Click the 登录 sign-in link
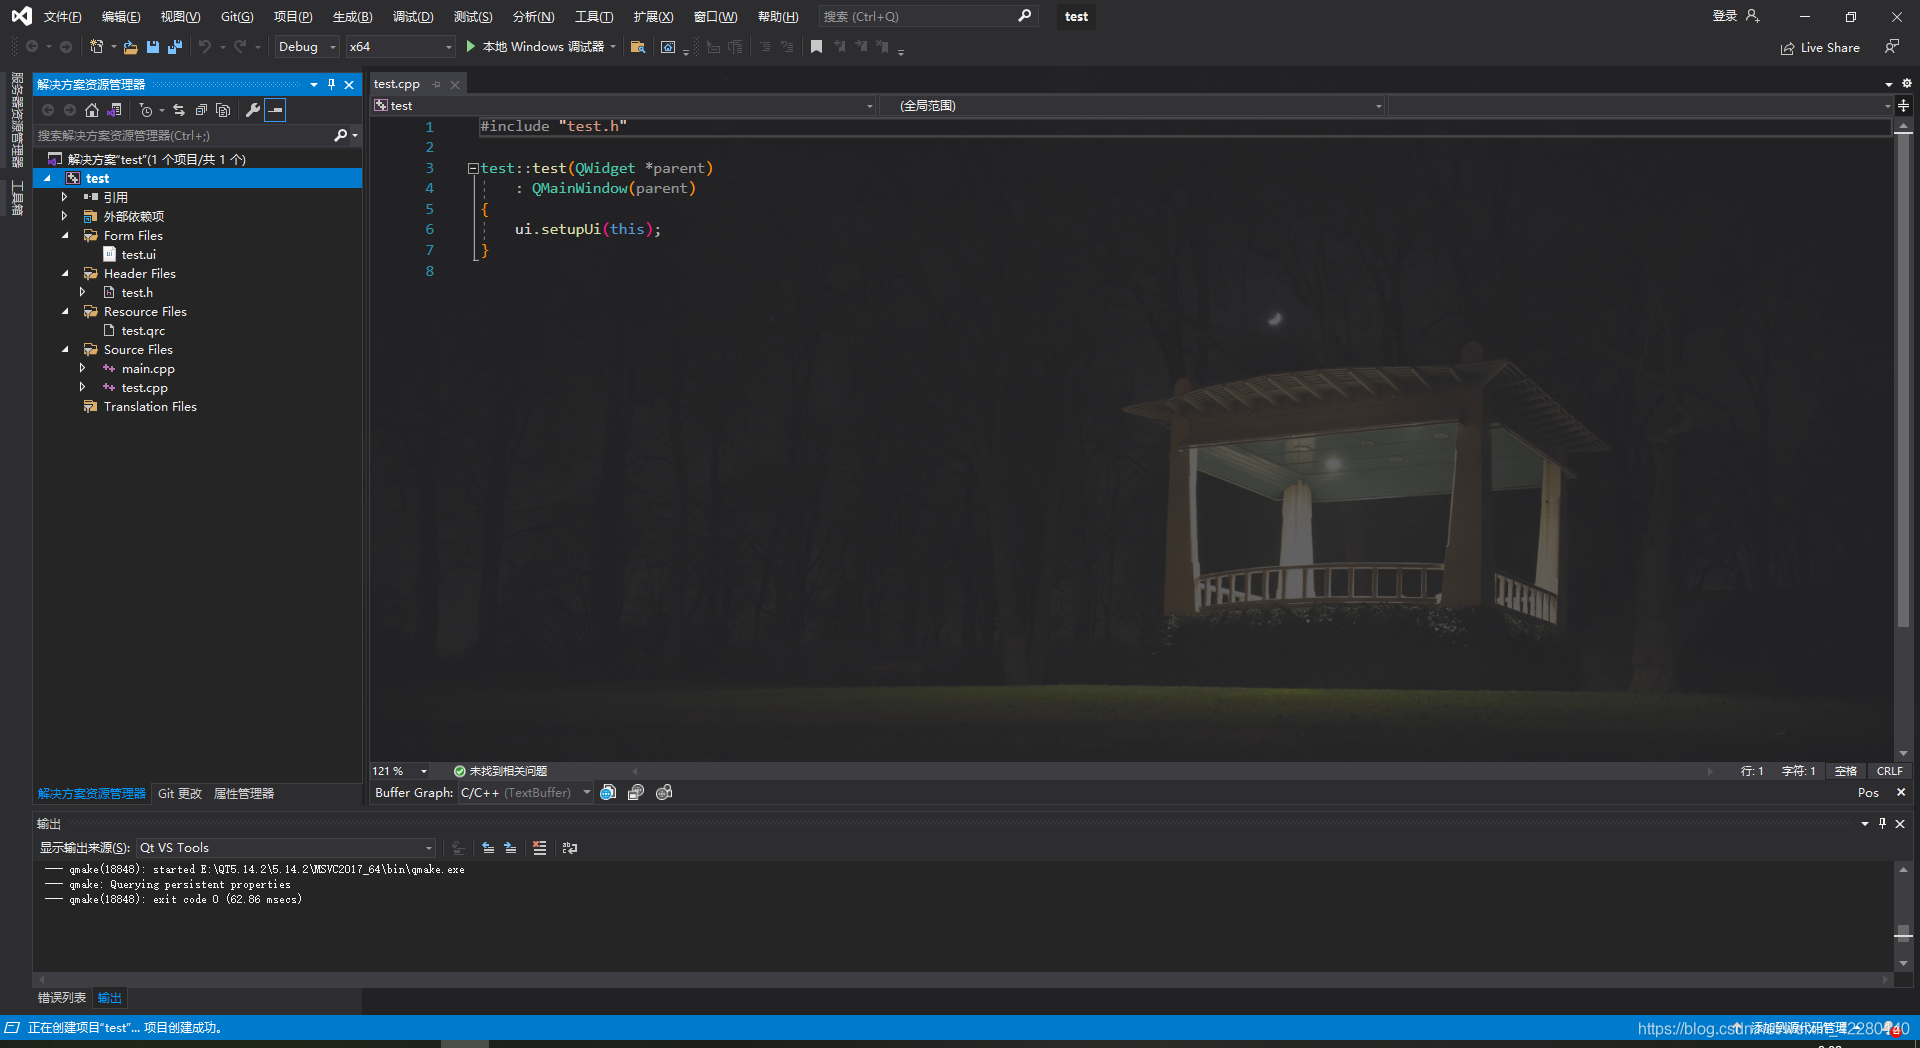Image resolution: width=1920 pixels, height=1048 pixels. tap(1725, 16)
